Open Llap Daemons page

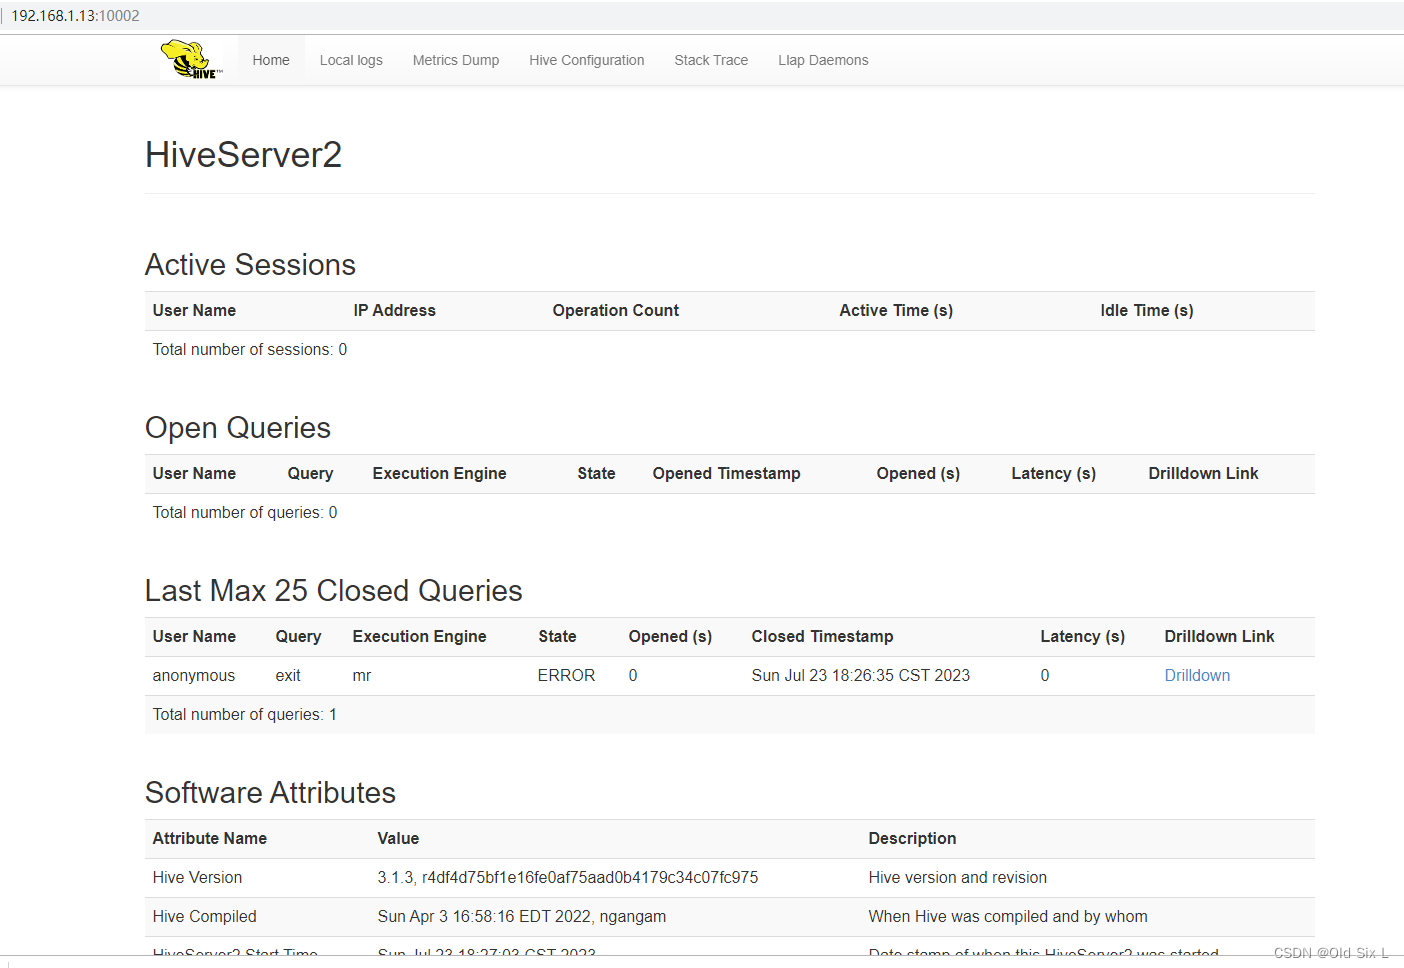823,60
